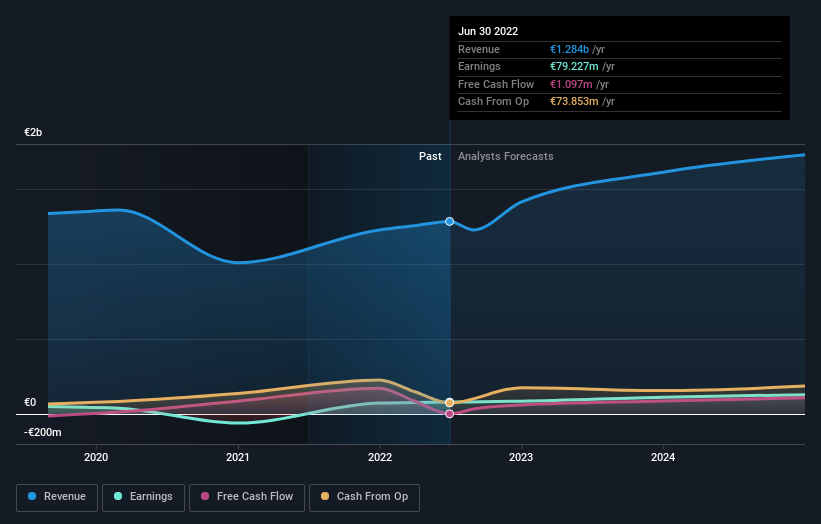Select the 2024 x-axis label
The width and height of the screenshot is (821, 524).
coord(663,458)
